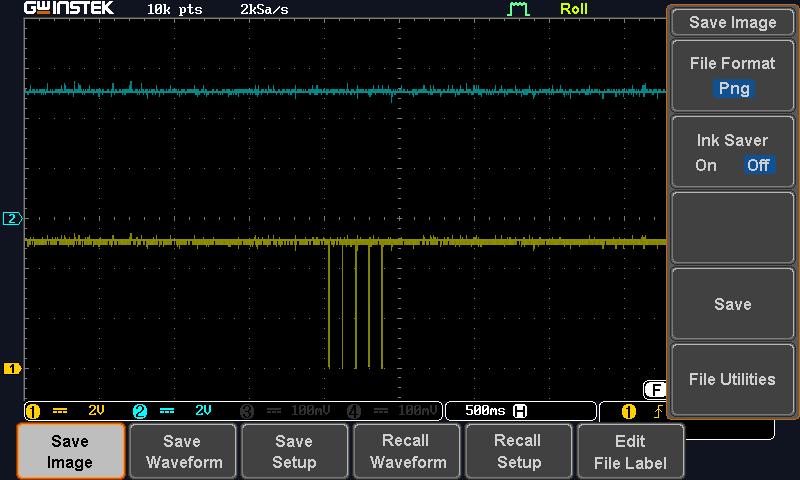Image resolution: width=800 pixels, height=480 pixels.
Task: Set Ink Saver to Off
Action: (759, 165)
